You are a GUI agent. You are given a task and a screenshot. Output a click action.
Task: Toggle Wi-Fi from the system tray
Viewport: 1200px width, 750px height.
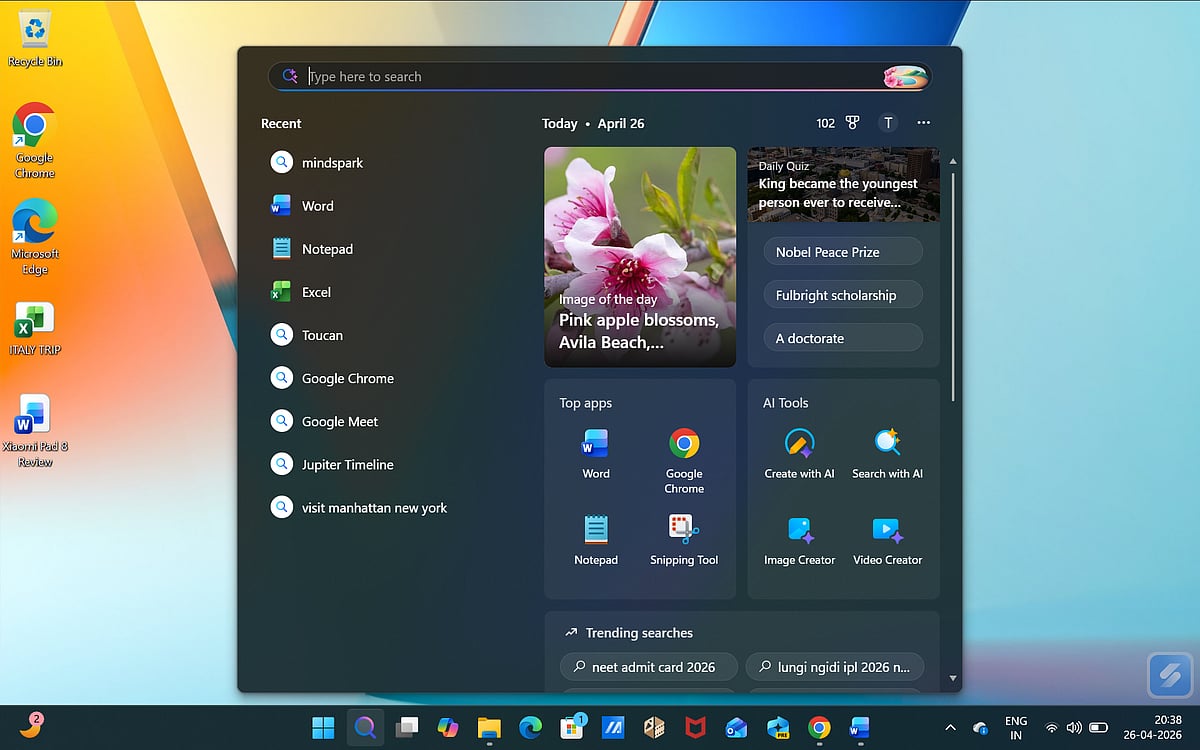(x=1051, y=727)
